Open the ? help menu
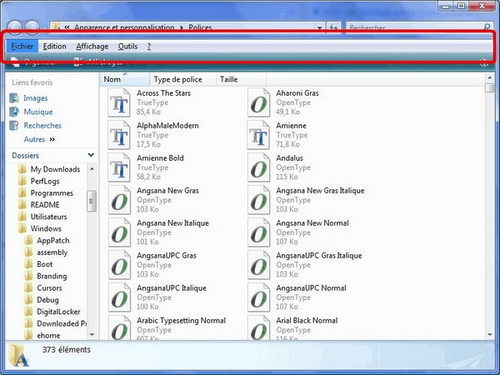This screenshot has width=500, height=375. point(149,46)
